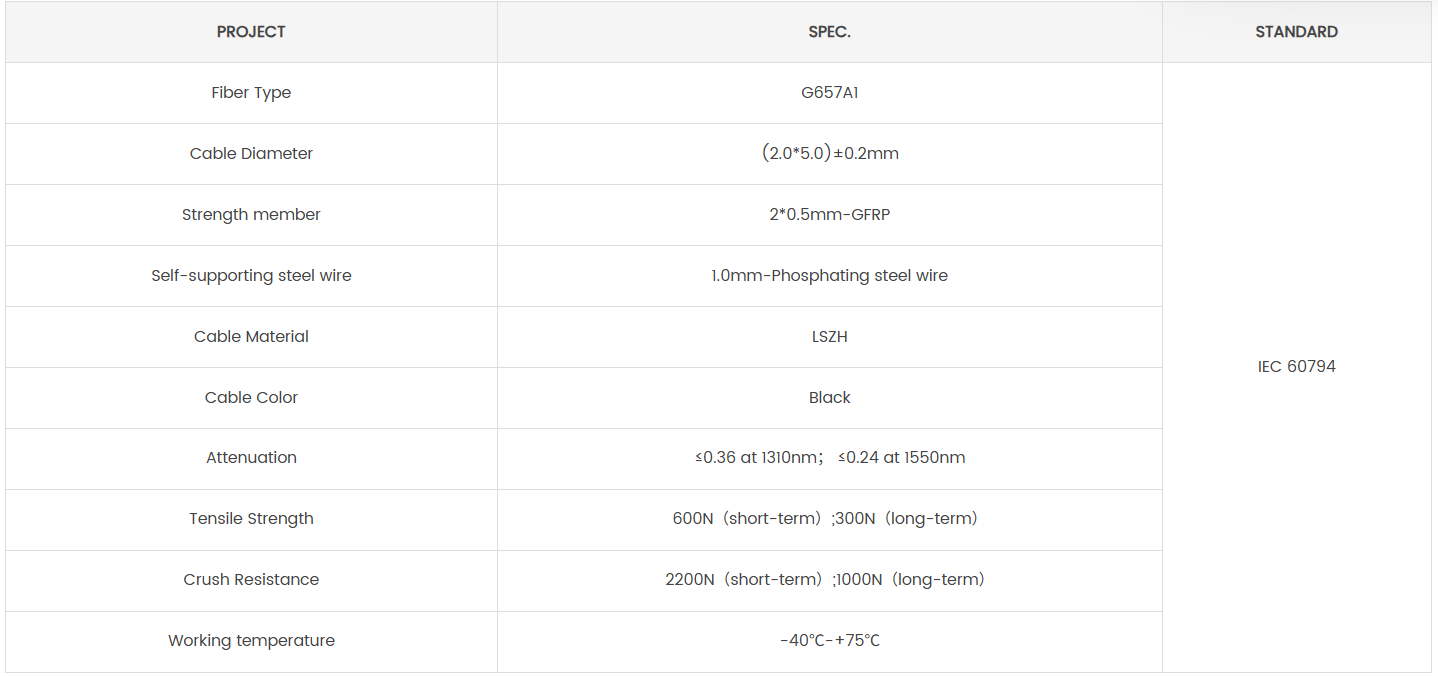
Task: Click the -40℃-+75℃ working temperature value
Action: [x=829, y=641]
